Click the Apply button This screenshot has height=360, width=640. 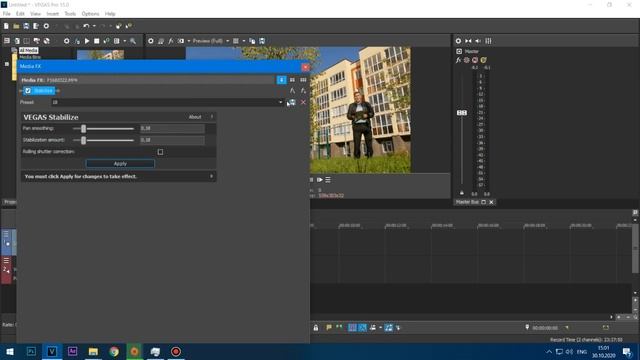[120, 164]
